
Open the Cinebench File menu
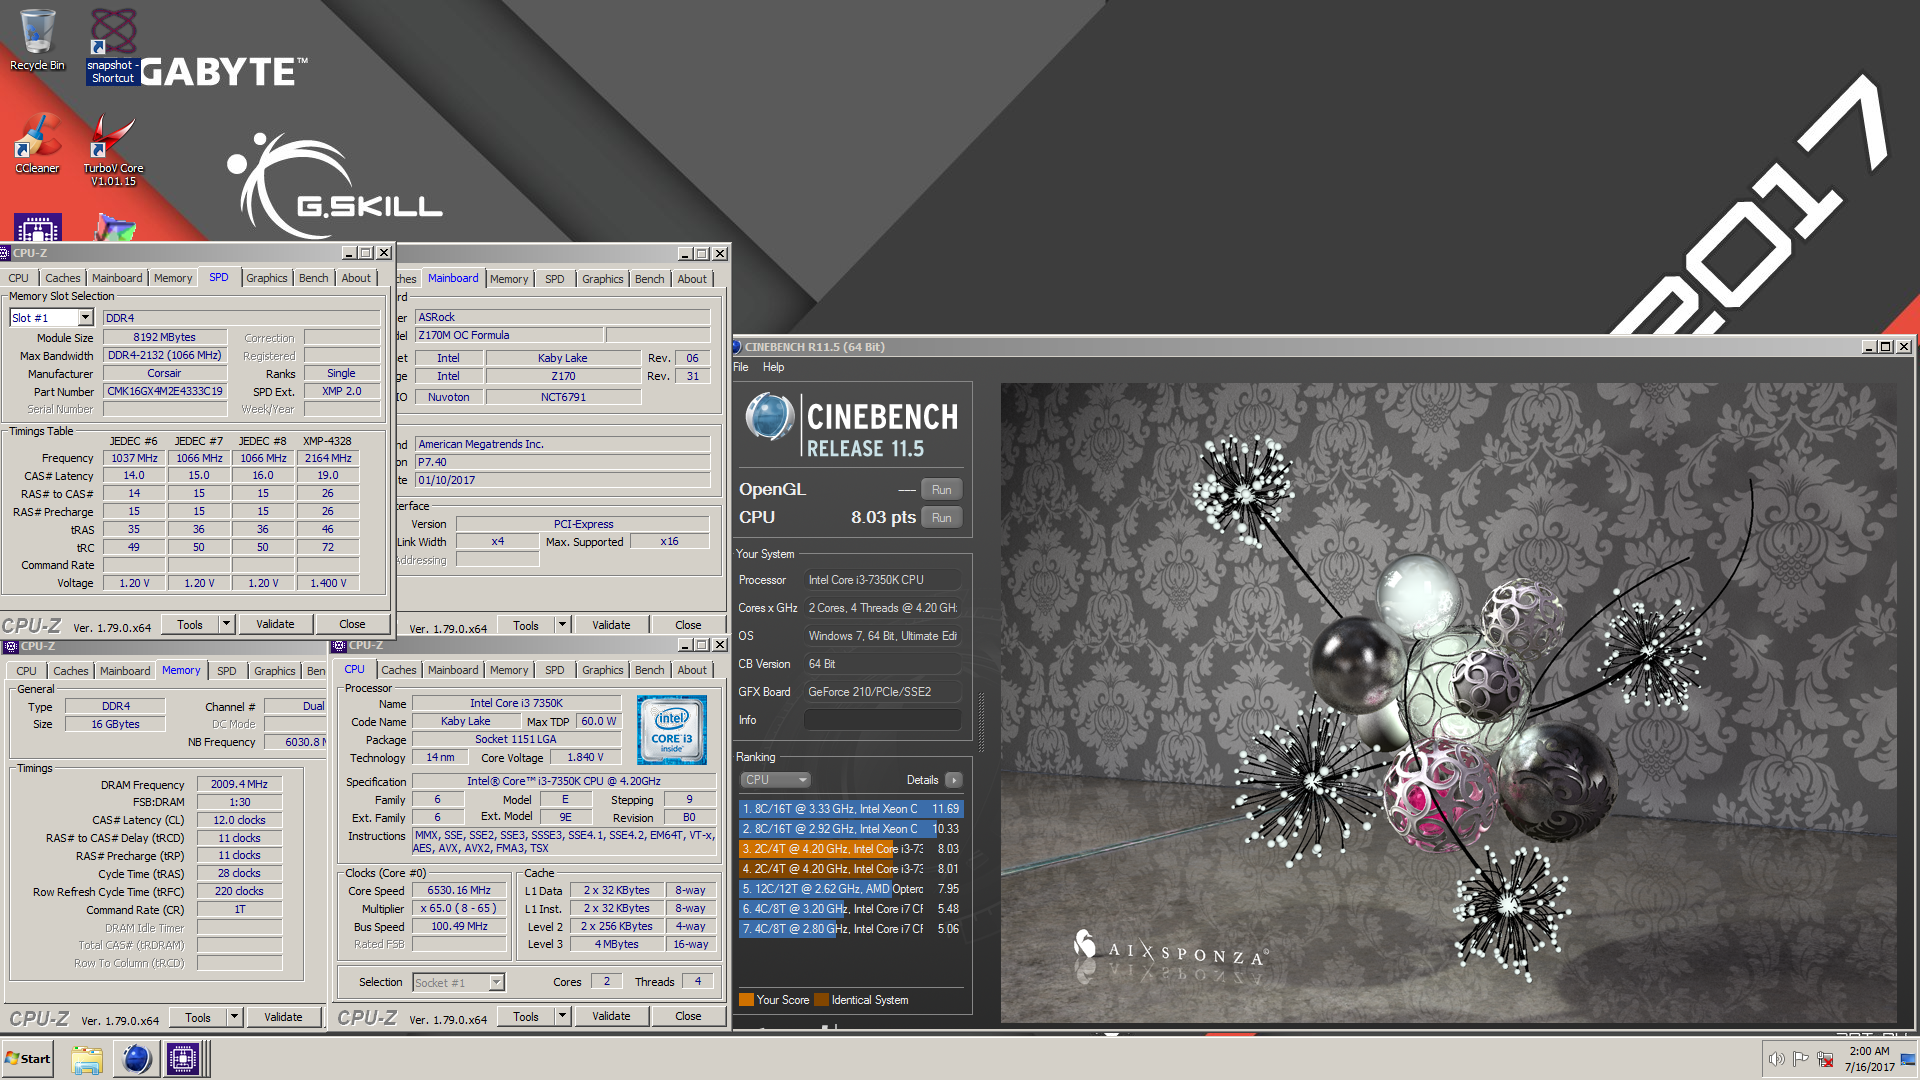coord(741,367)
